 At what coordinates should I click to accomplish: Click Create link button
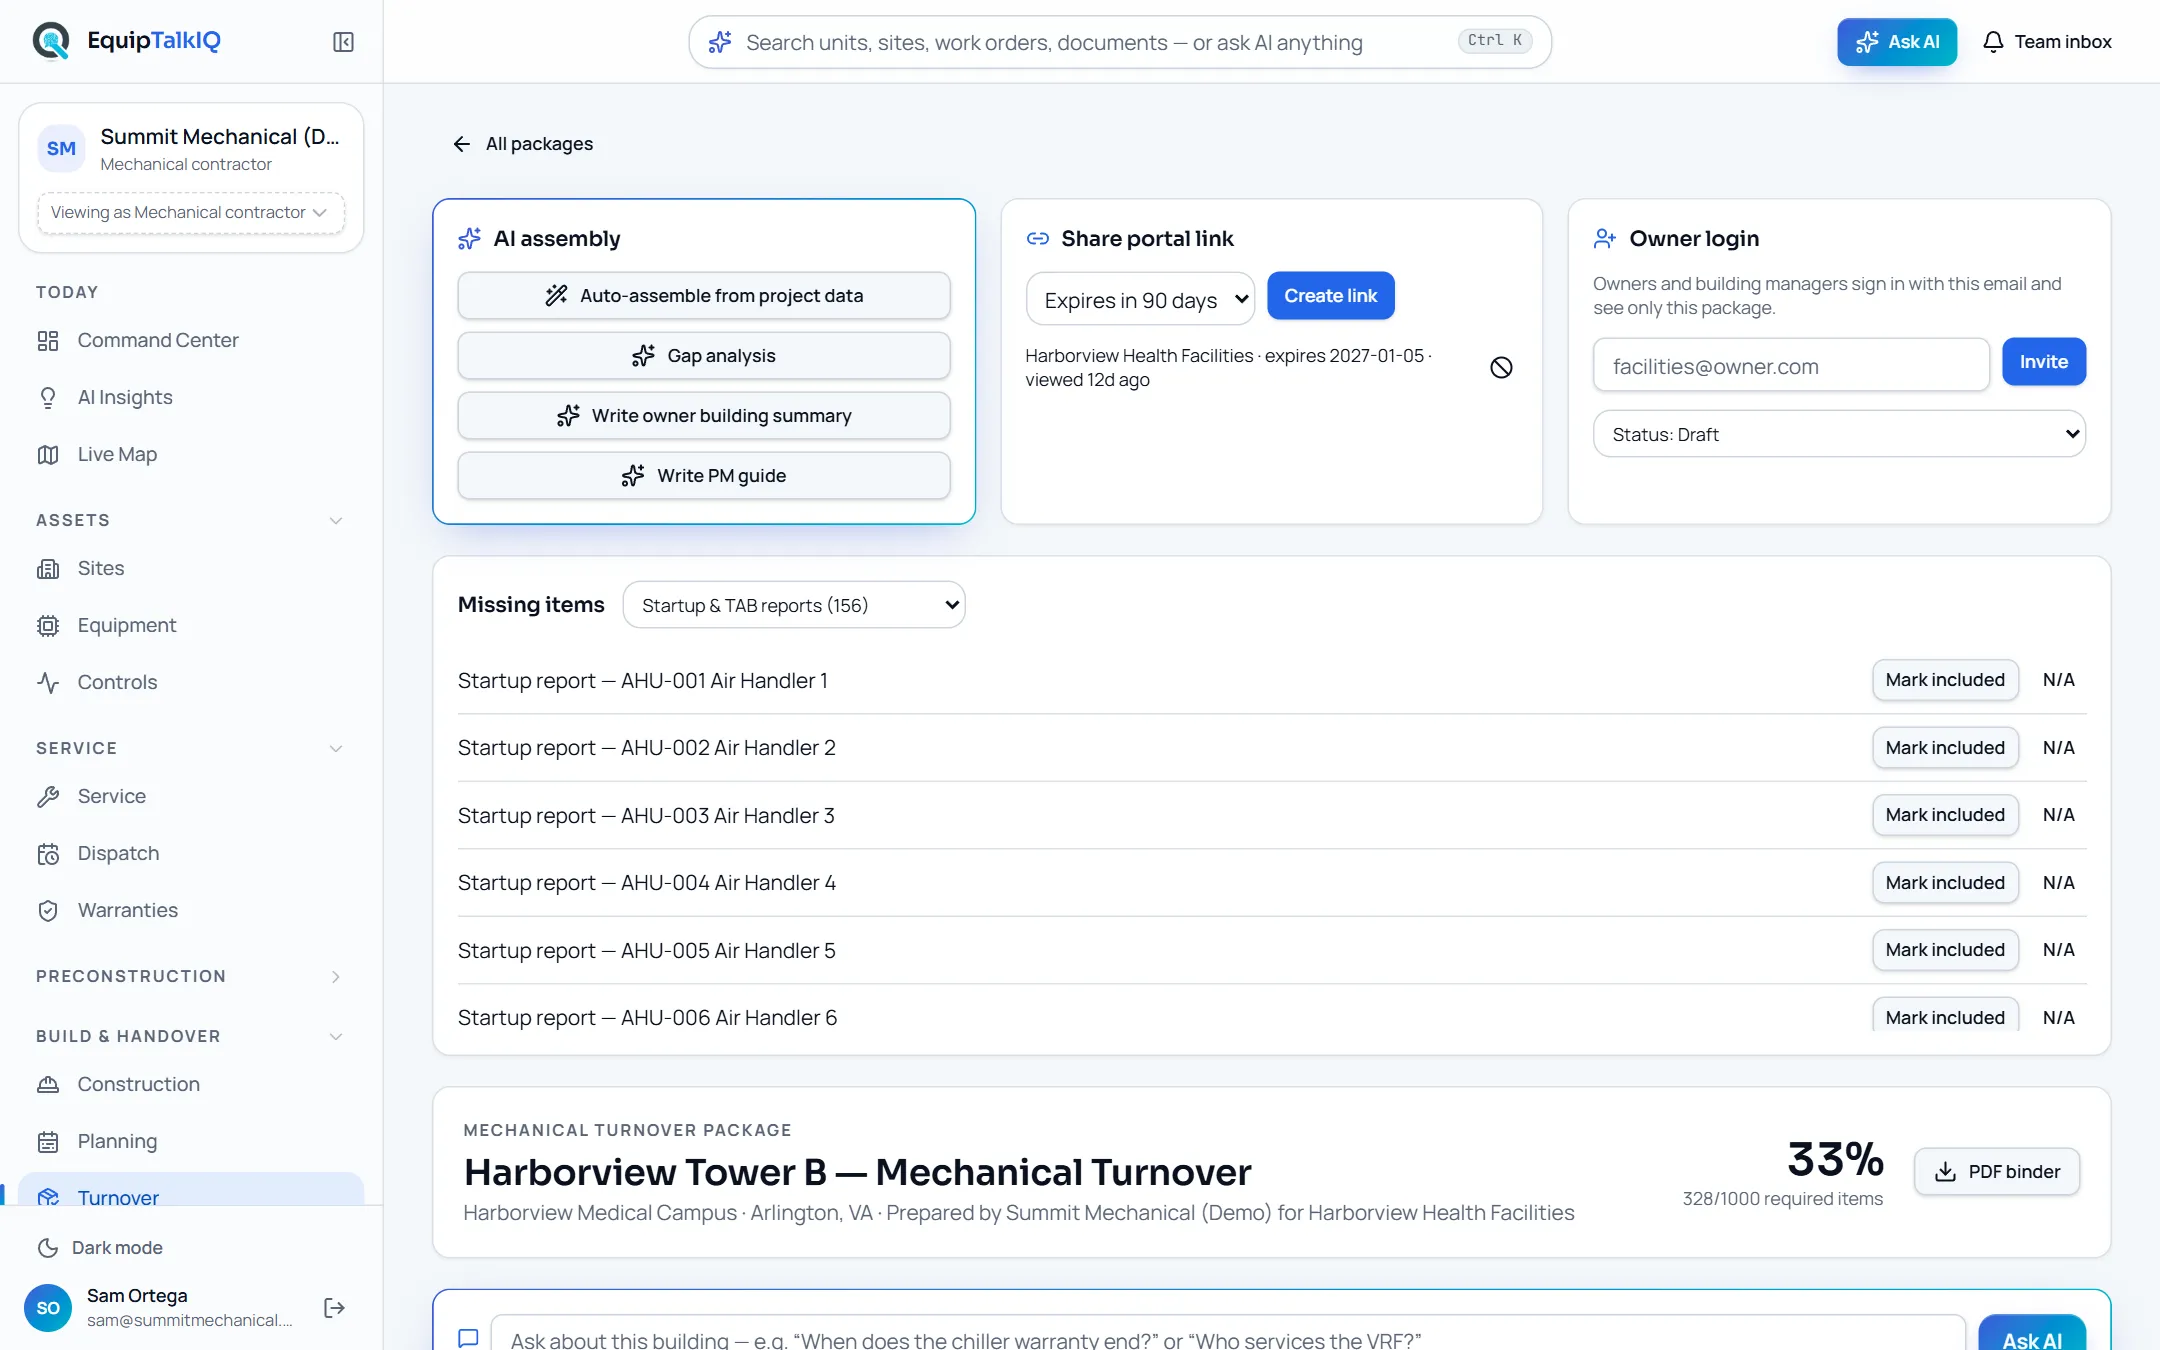pos(1330,296)
